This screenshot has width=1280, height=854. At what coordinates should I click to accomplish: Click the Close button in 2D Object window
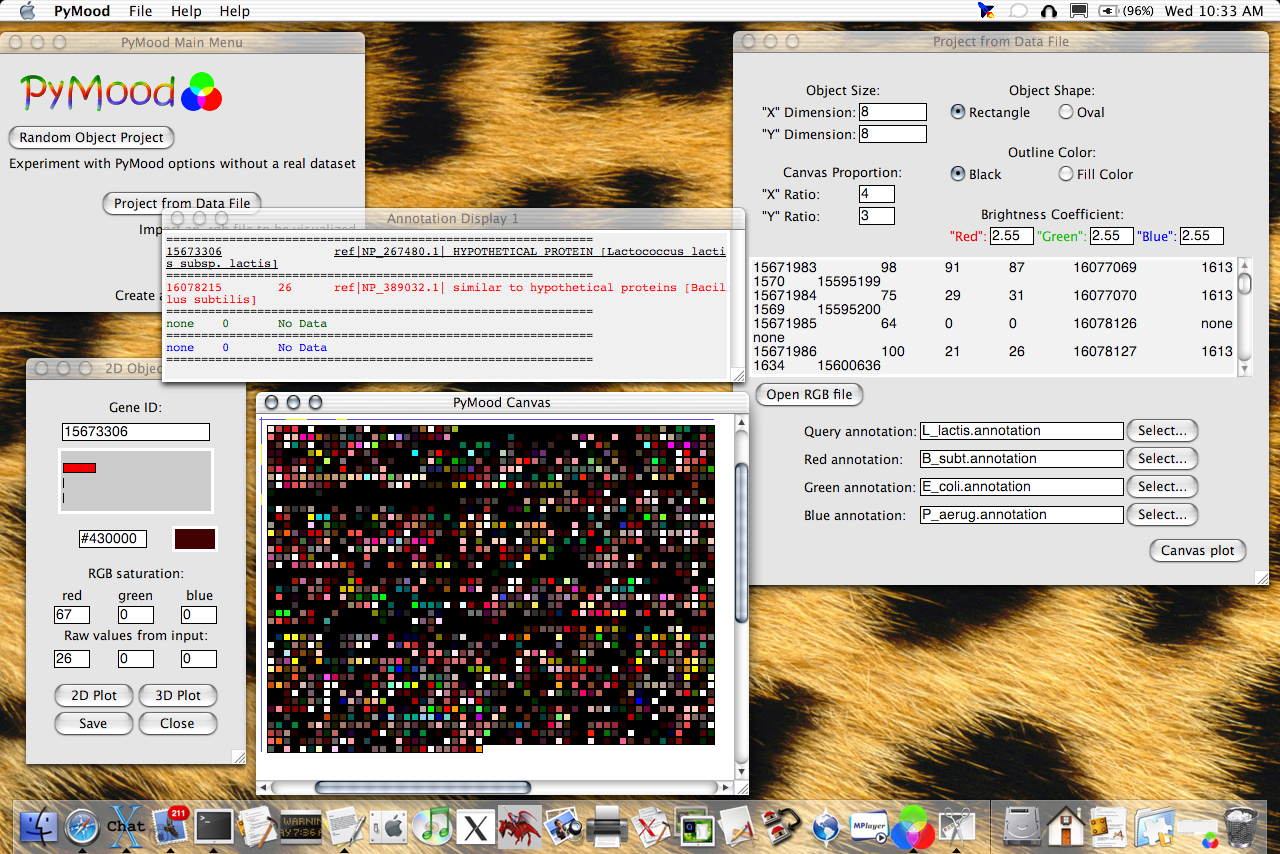click(177, 723)
